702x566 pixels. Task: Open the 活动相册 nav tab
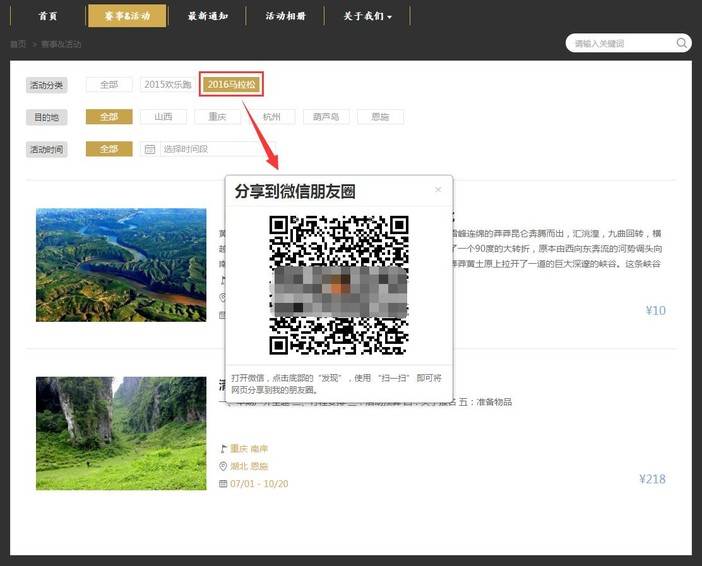[286, 16]
